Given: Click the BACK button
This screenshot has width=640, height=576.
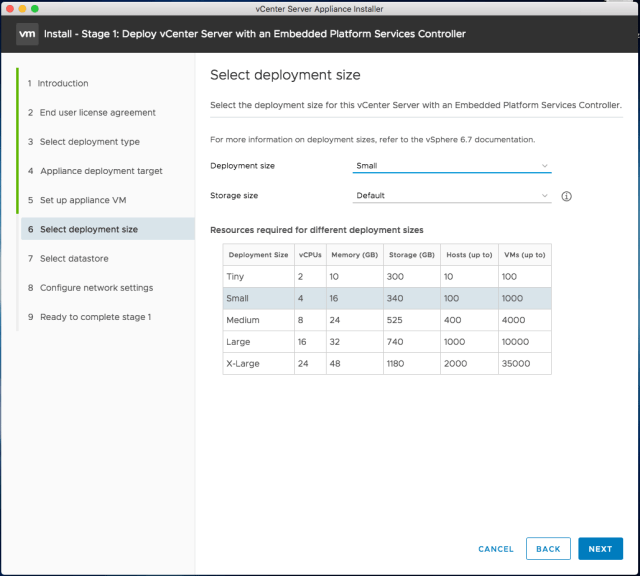Looking at the screenshot, I should coord(548,549).
